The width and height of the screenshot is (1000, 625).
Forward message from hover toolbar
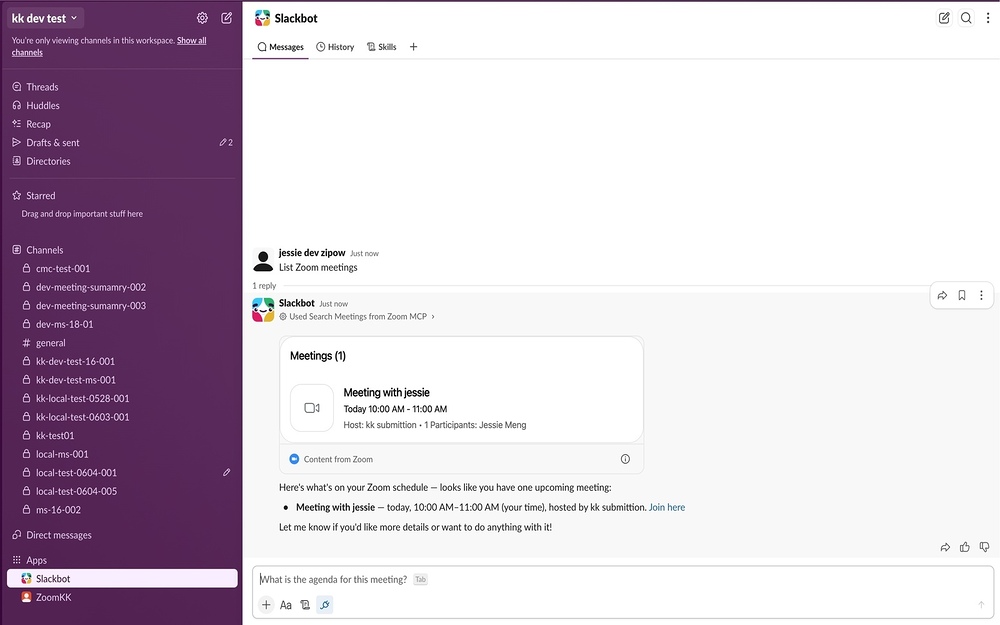coord(942,295)
